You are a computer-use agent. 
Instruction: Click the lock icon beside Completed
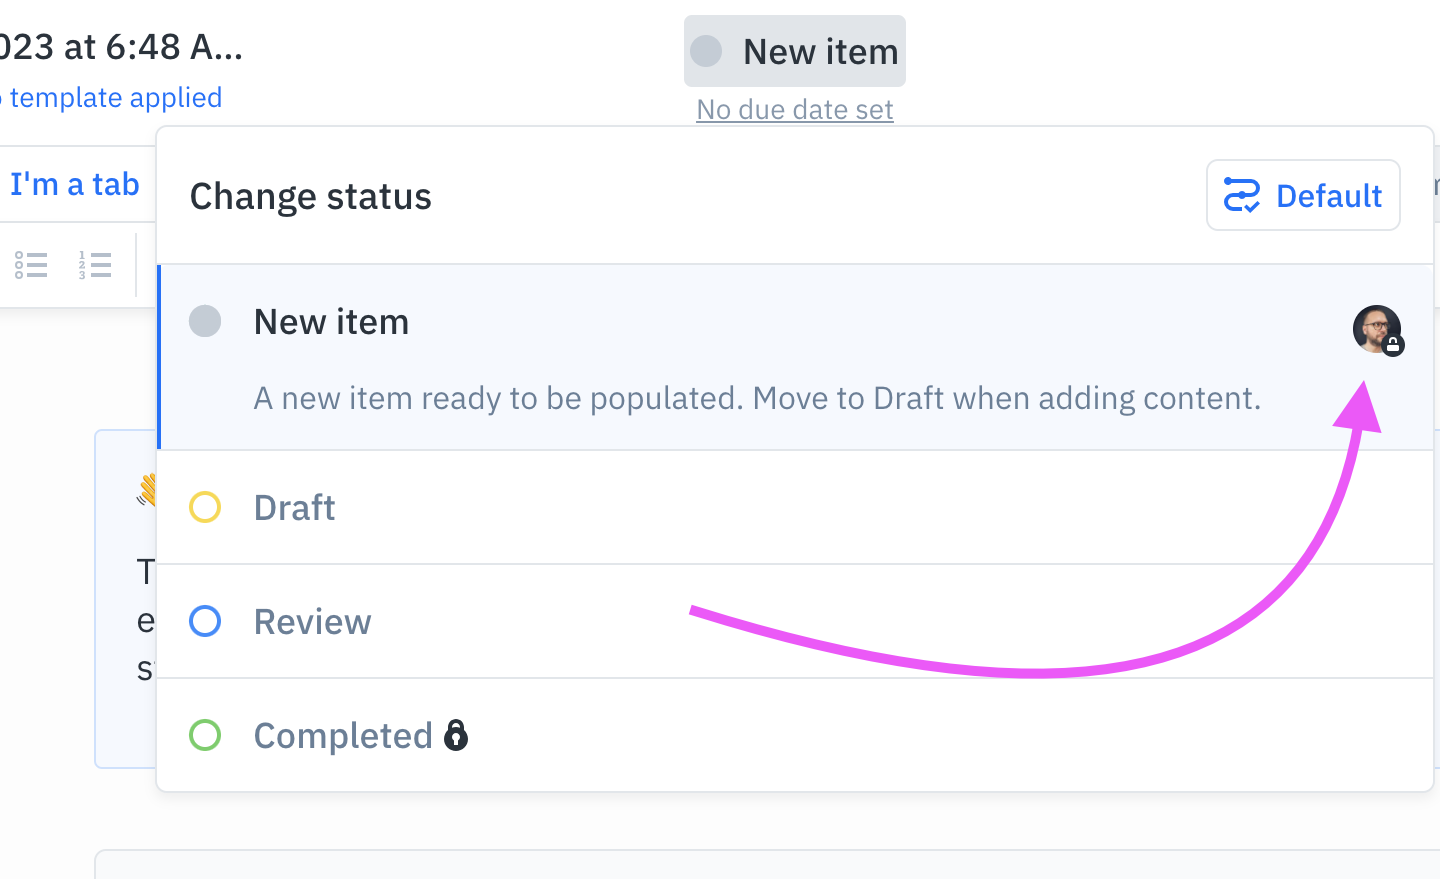click(x=456, y=735)
